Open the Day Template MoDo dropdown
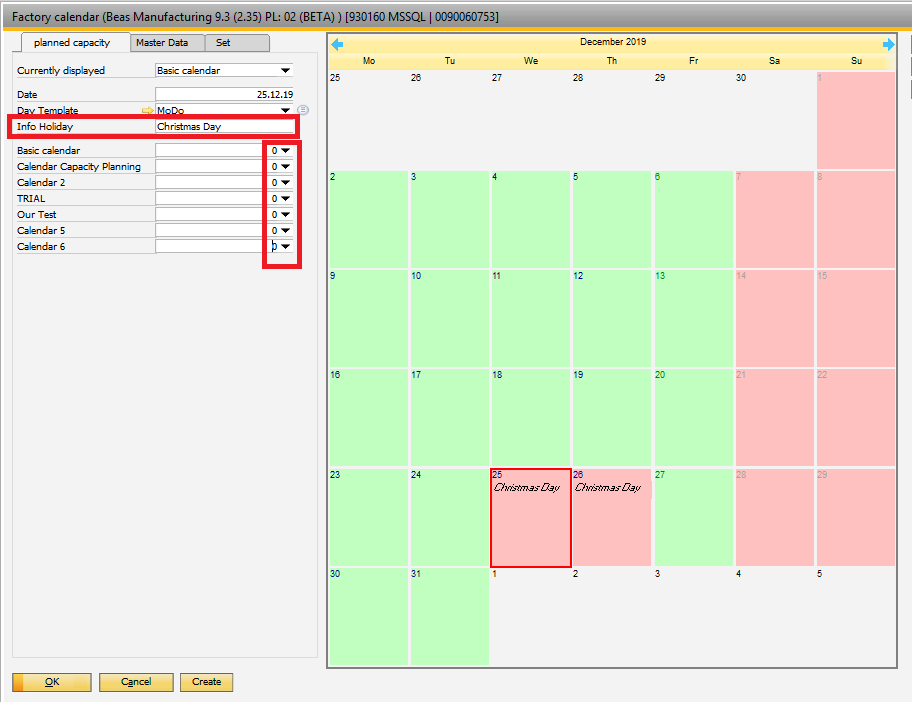Image resolution: width=912 pixels, height=702 pixels. pyautogui.click(x=285, y=110)
